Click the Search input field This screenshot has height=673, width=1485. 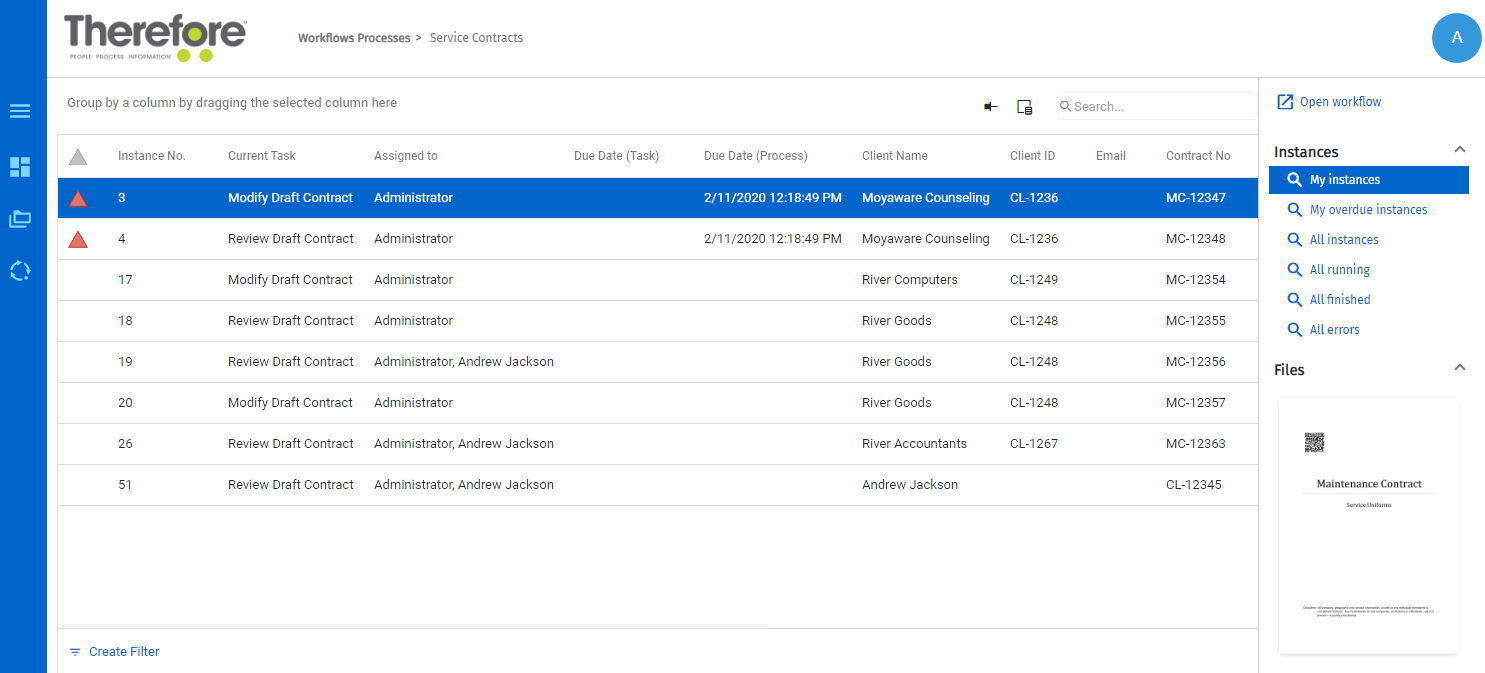pos(1160,107)
